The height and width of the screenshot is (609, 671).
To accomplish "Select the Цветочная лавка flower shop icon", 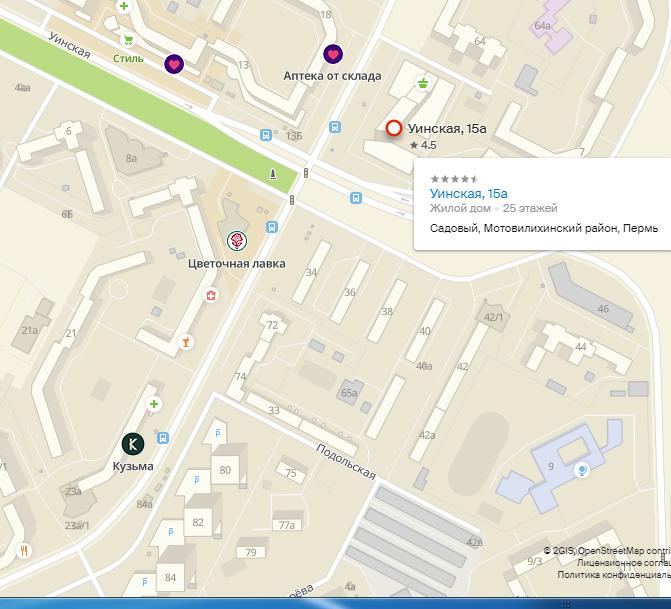I will [237, 240].
